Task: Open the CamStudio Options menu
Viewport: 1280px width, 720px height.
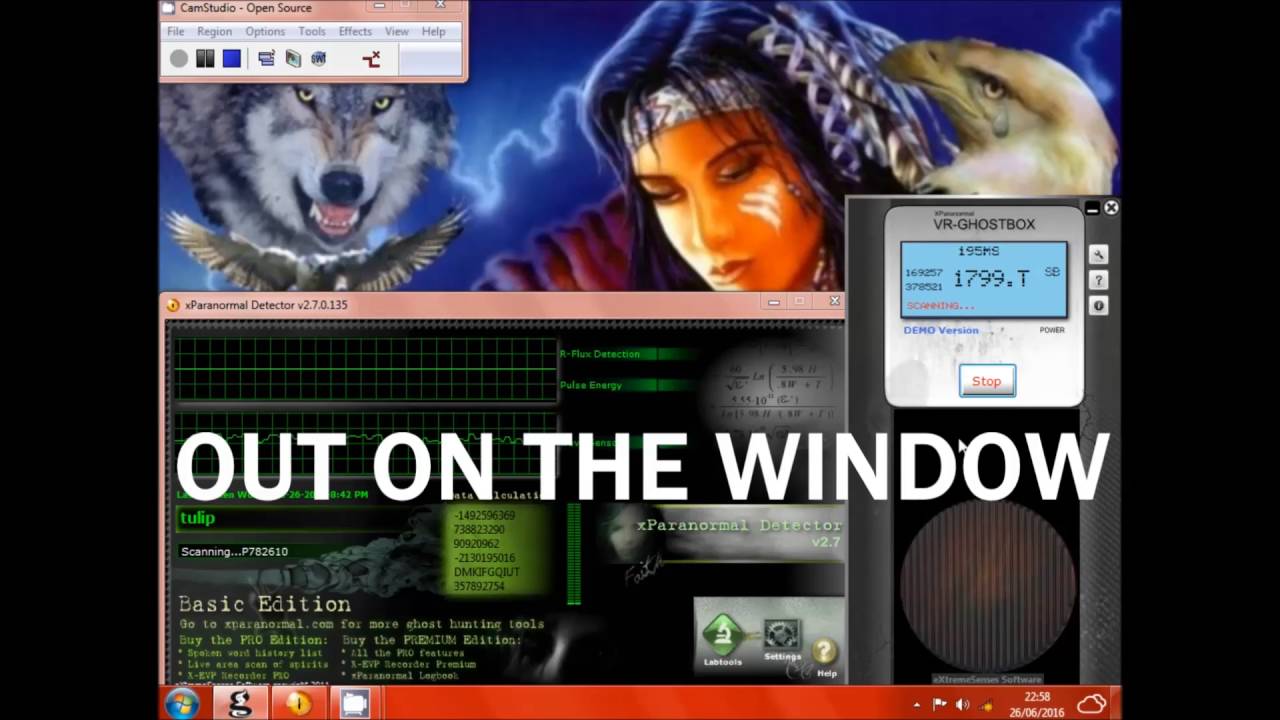Action: [266, 32]
